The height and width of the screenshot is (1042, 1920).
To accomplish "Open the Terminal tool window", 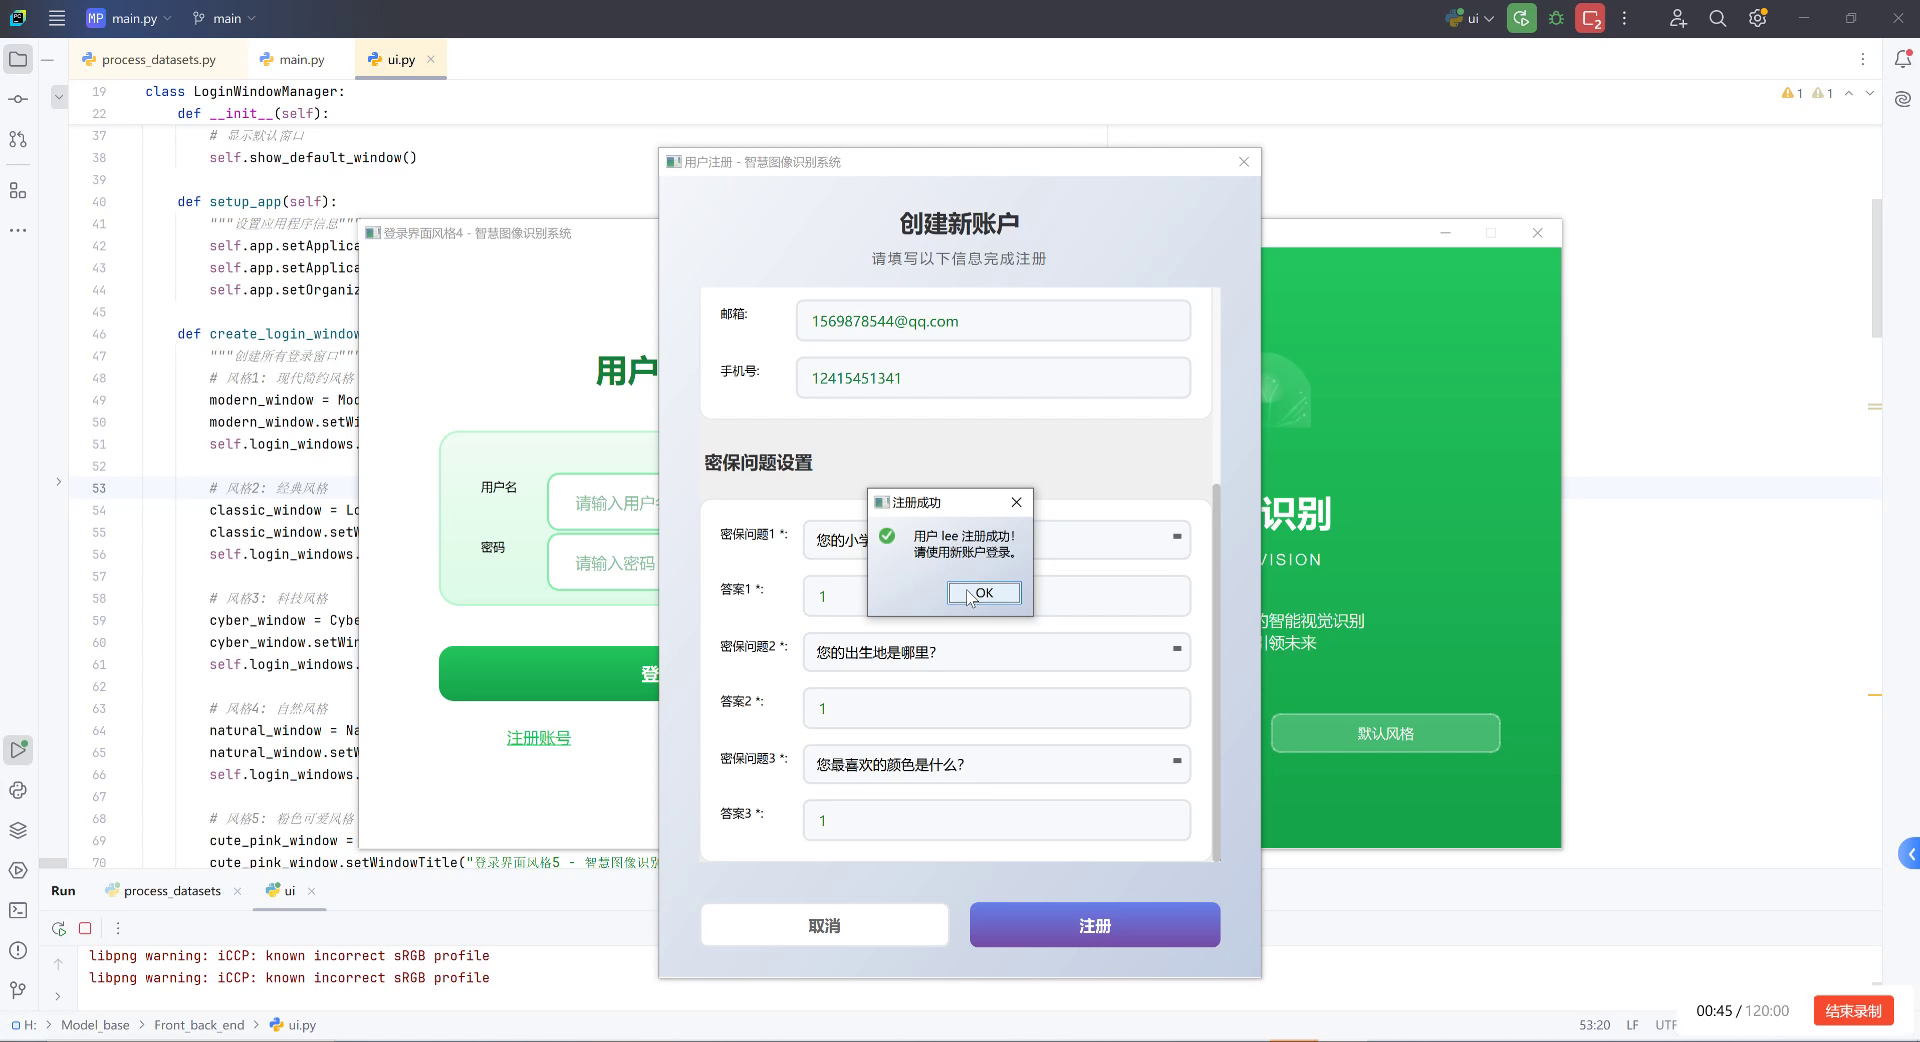I will [x=17, y=911].
